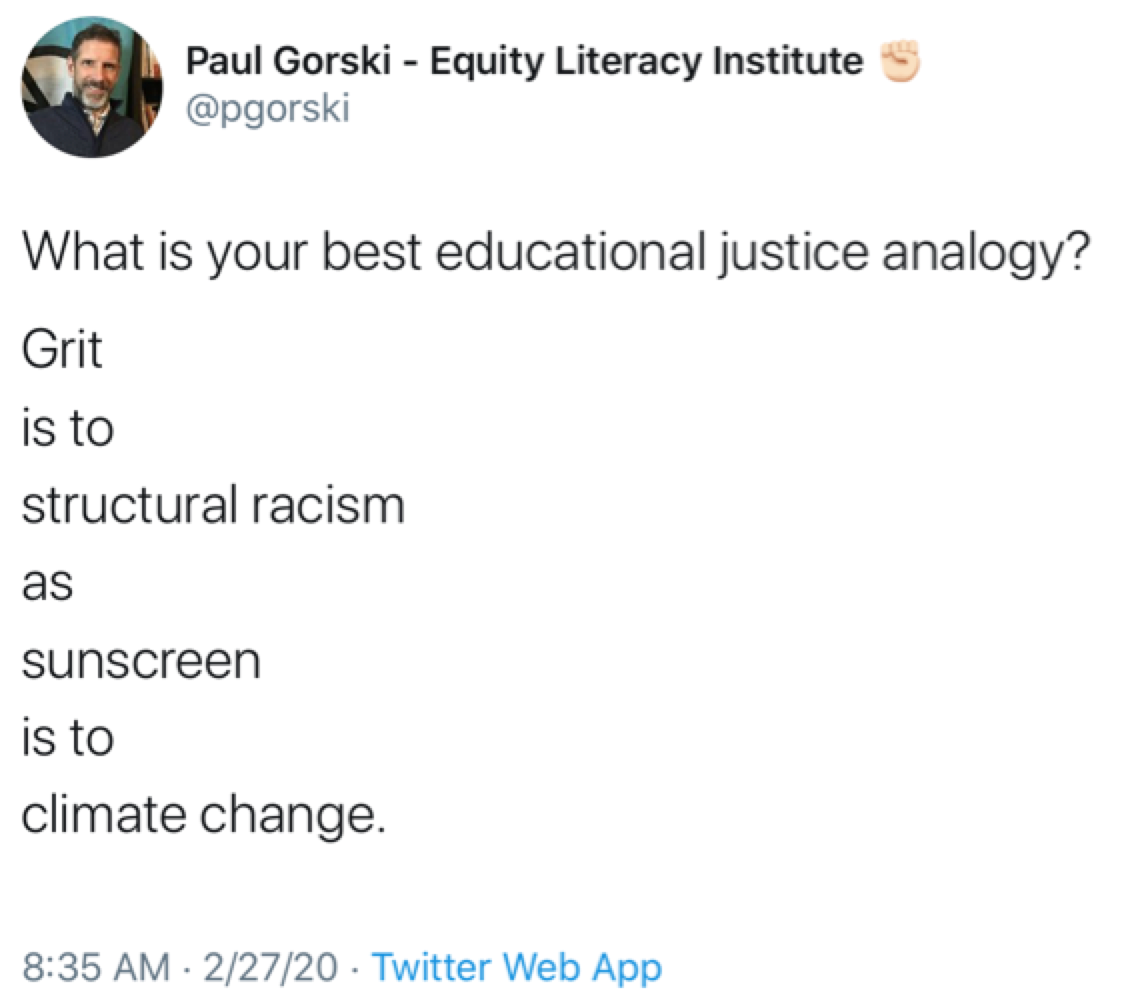This screenshot has width=1130, height=1004.
Task: Click the Paul Gorski display name
Action: click(288, 60)
